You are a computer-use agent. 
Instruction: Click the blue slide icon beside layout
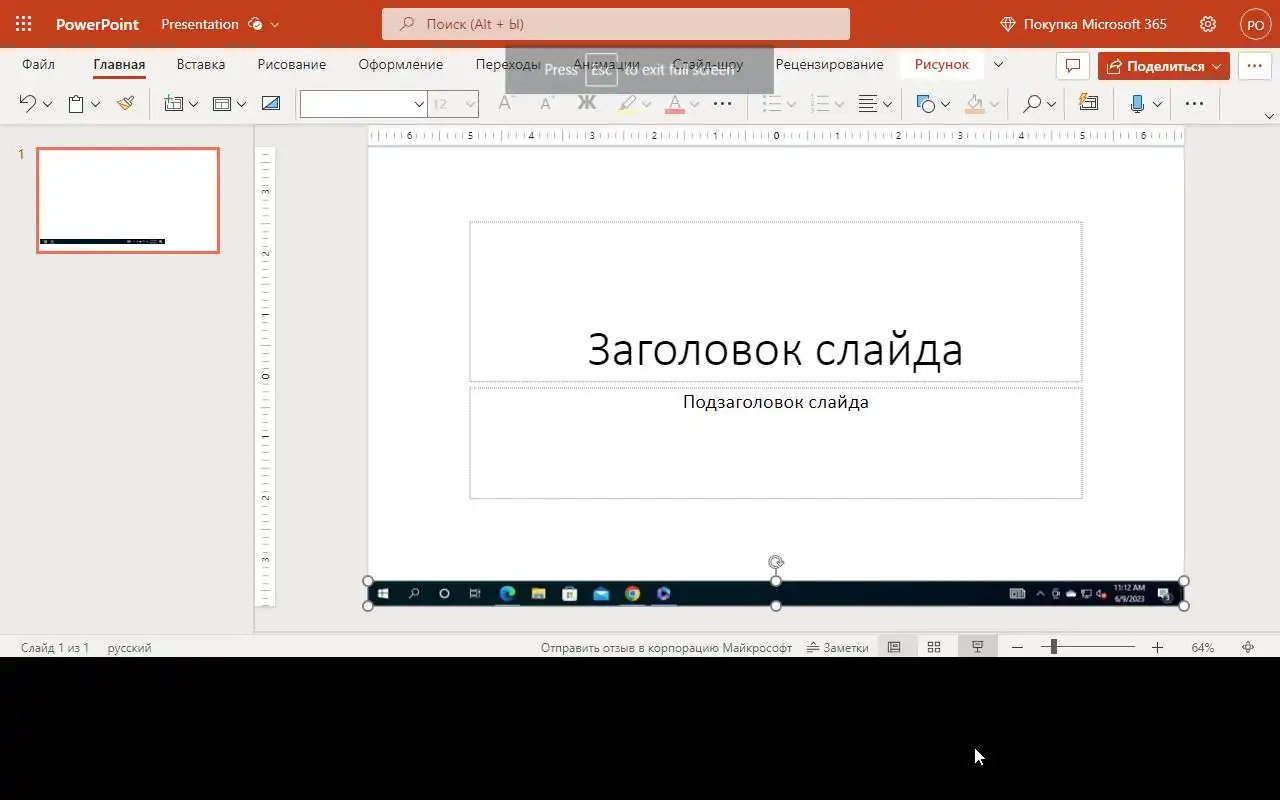270,103
